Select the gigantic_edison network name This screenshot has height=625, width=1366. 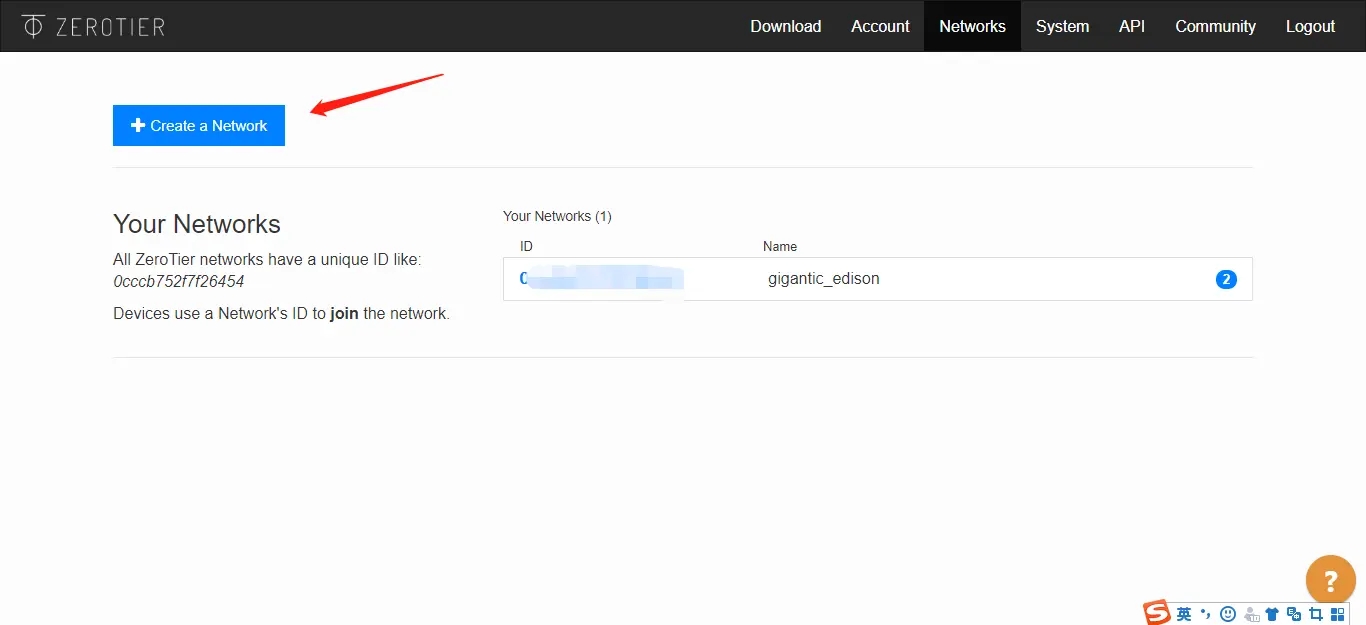824,279
